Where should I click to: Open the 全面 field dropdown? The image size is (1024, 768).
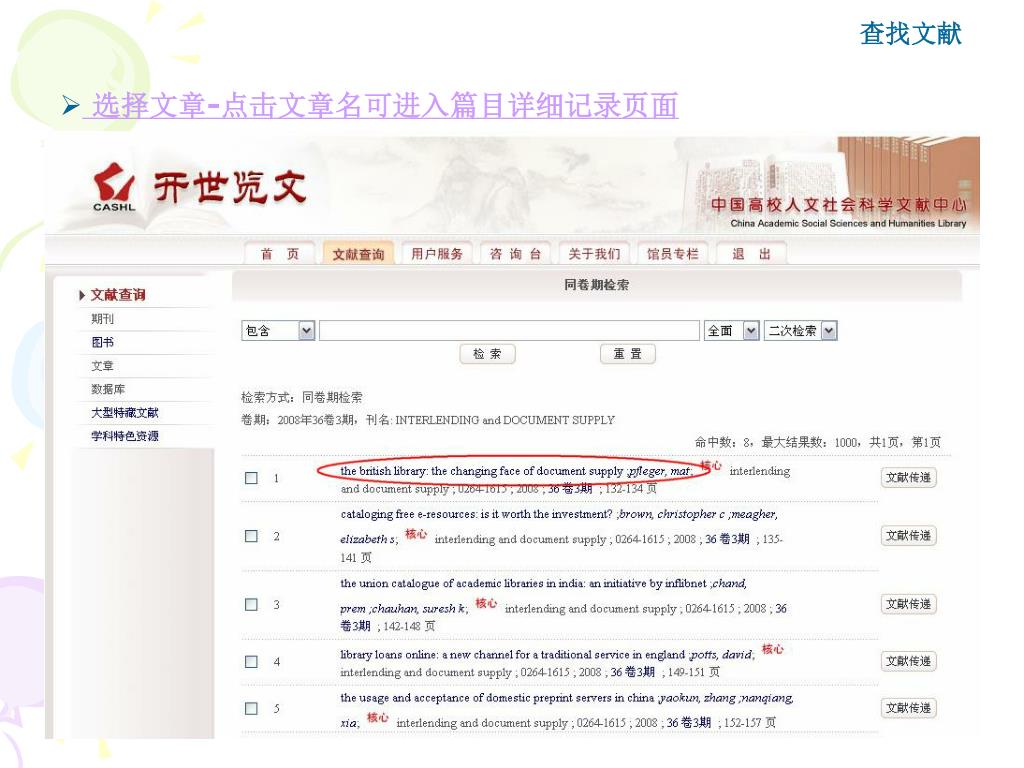731,330
